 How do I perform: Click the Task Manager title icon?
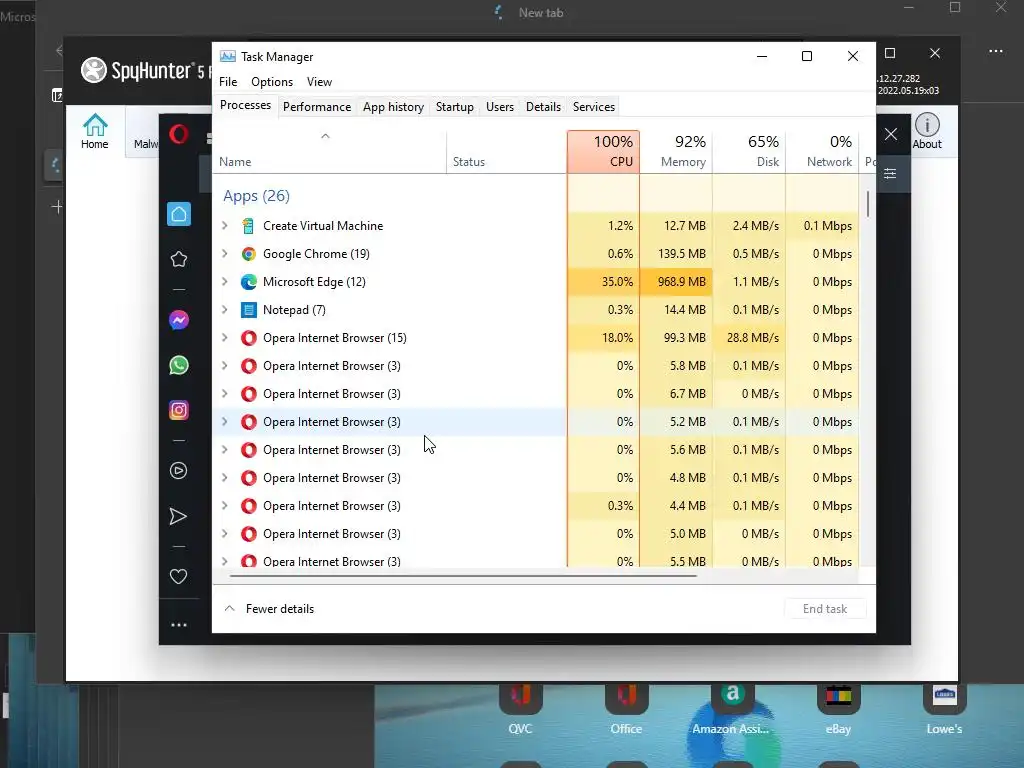227,57
